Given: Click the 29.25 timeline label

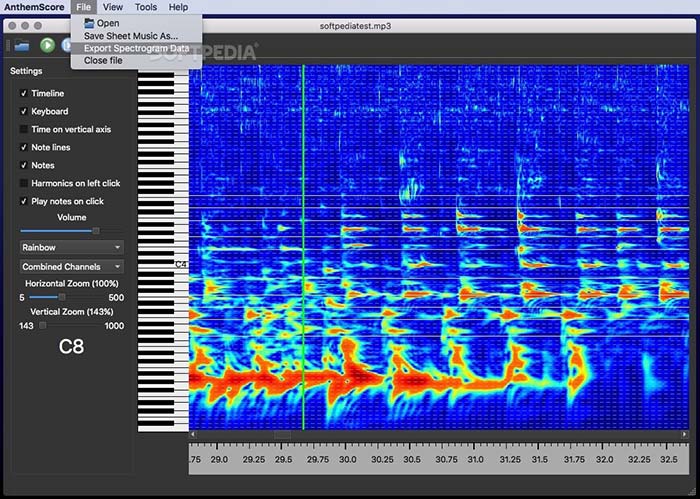Looking at the screenshot, I should [254, 459].
